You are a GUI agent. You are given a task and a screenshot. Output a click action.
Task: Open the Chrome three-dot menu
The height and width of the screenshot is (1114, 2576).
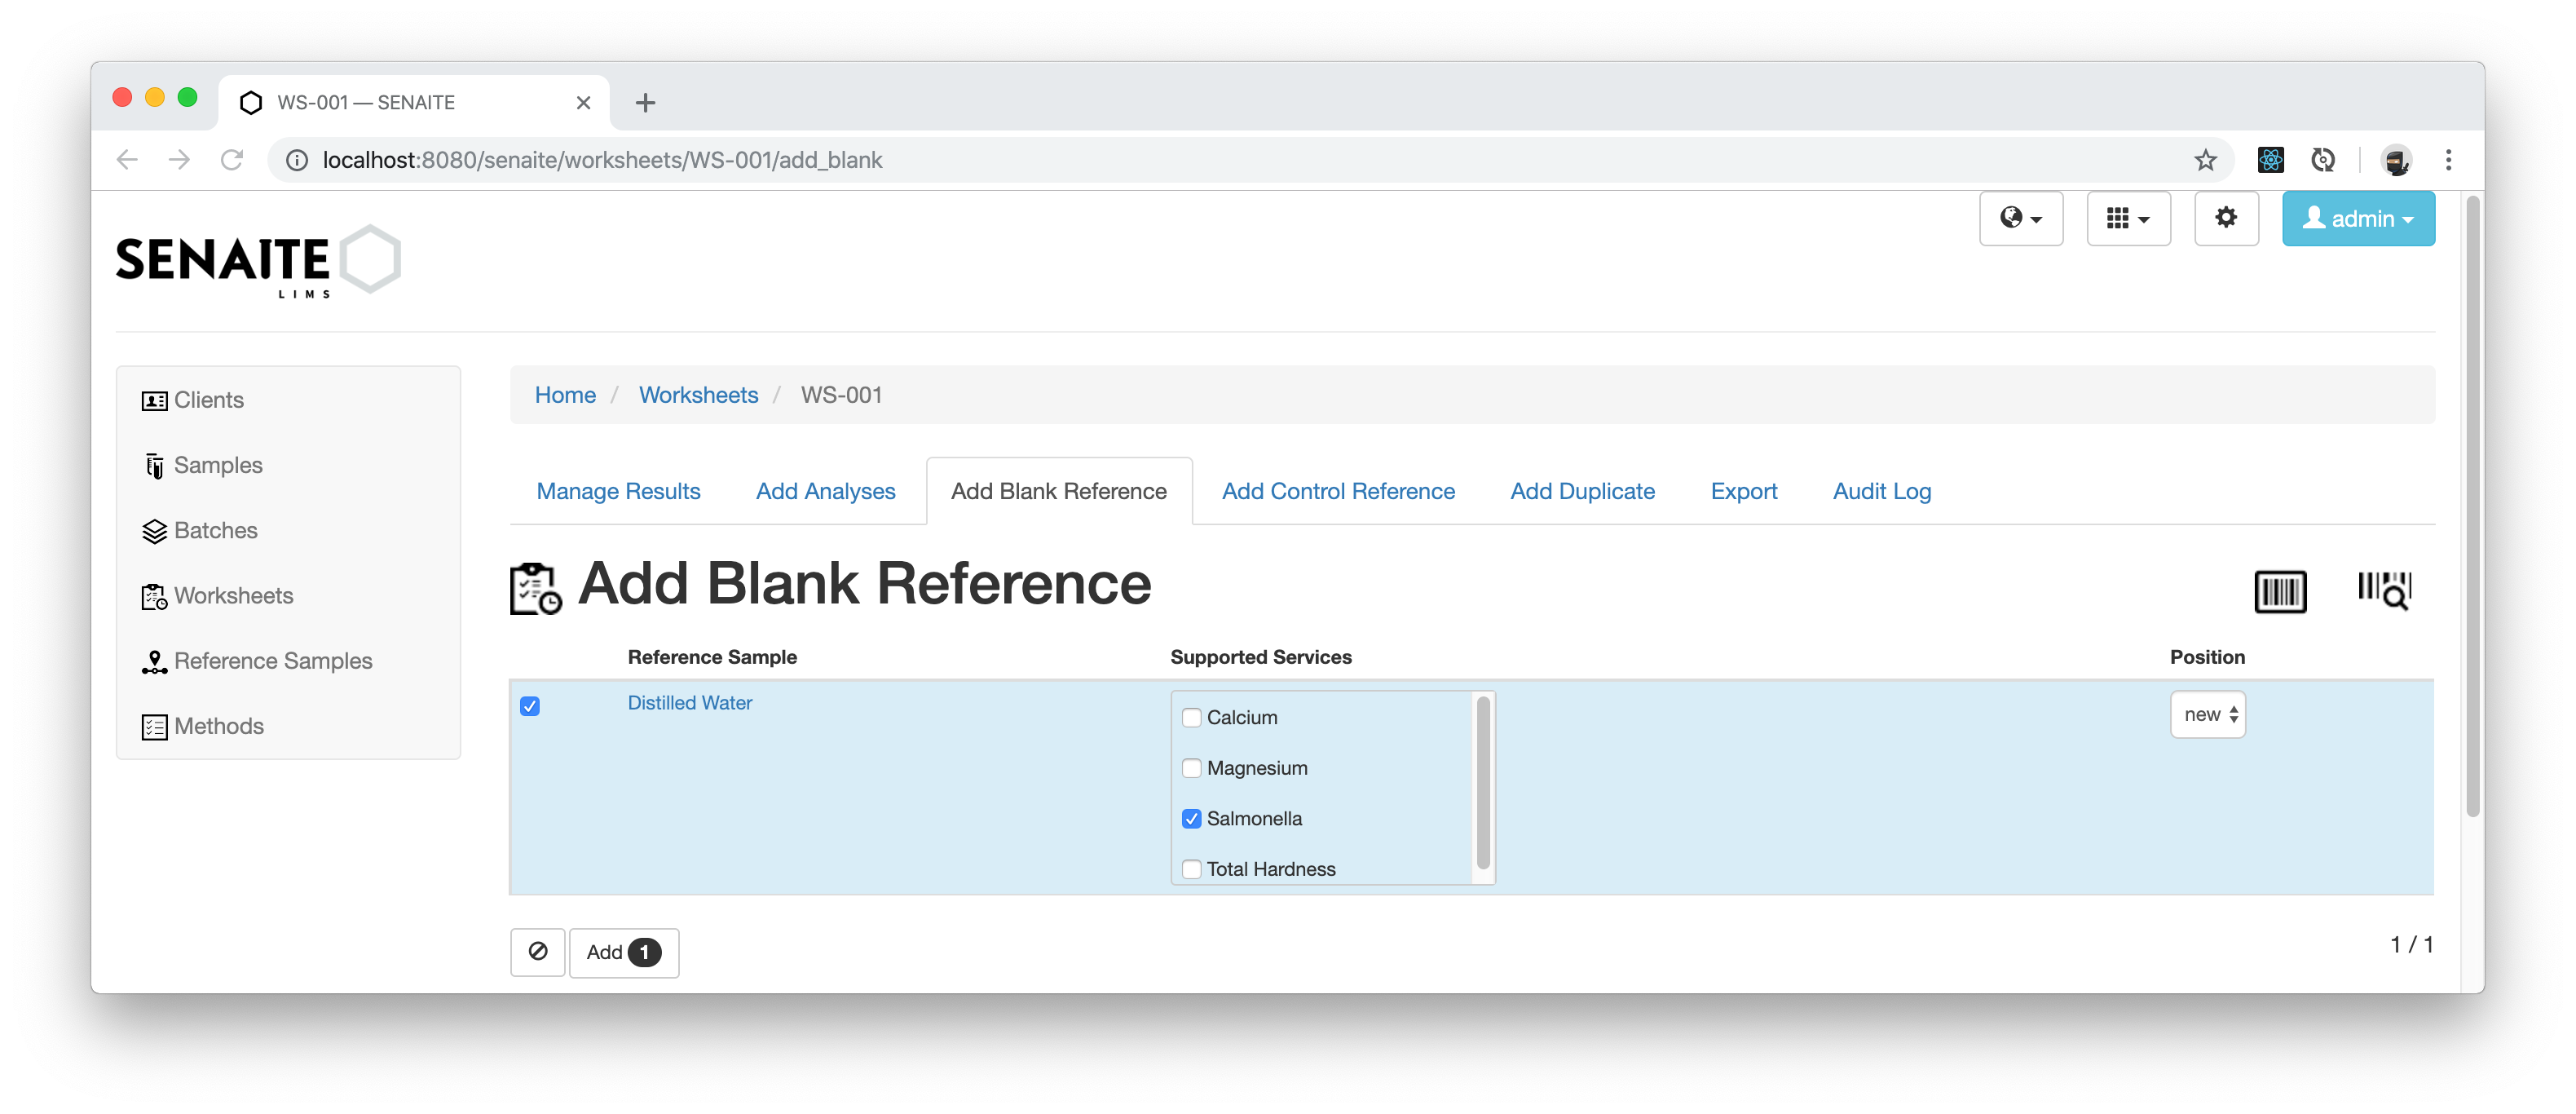coord(2448,160)
